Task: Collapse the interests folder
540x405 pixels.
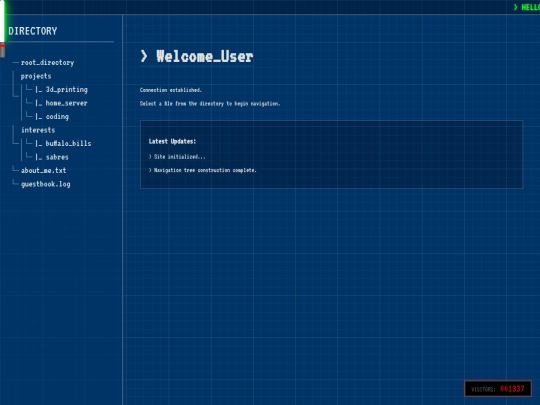Action: [x=38, y=130]
